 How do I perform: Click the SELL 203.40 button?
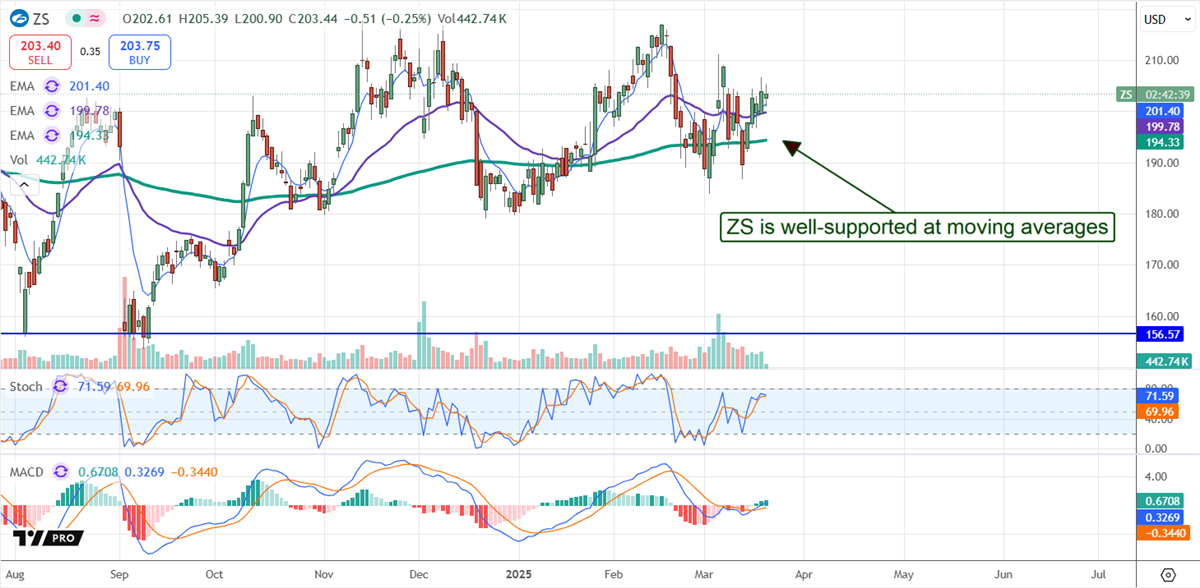39,51
